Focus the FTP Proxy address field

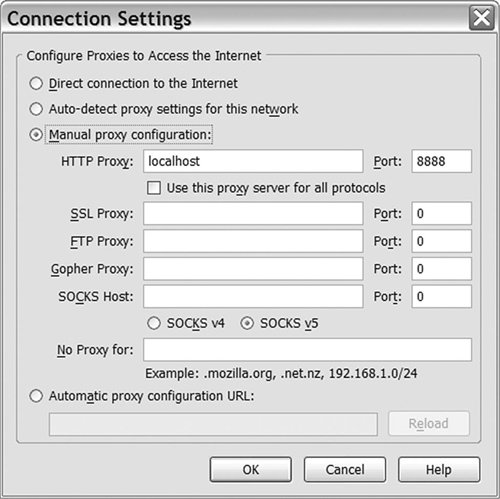253,241
